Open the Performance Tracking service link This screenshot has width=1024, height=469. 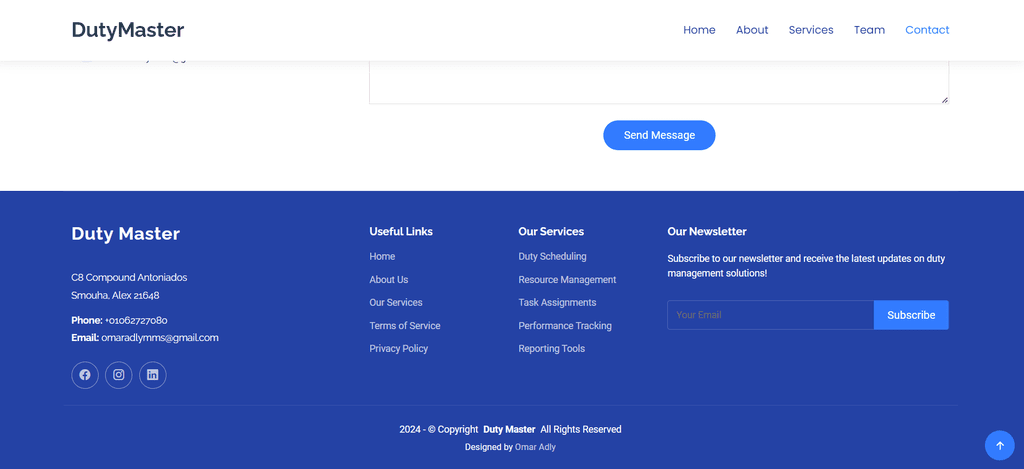(565, 325)
